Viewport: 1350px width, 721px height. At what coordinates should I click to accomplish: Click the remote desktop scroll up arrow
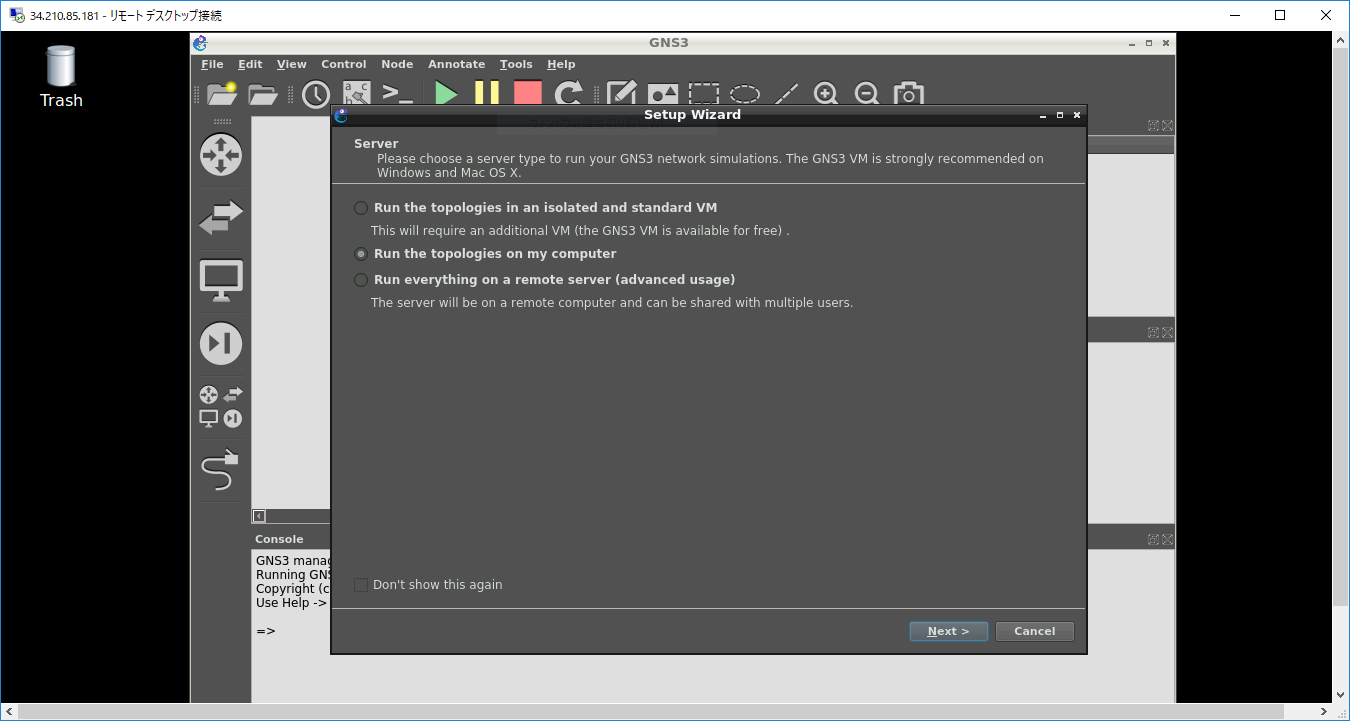(1341, 40)
